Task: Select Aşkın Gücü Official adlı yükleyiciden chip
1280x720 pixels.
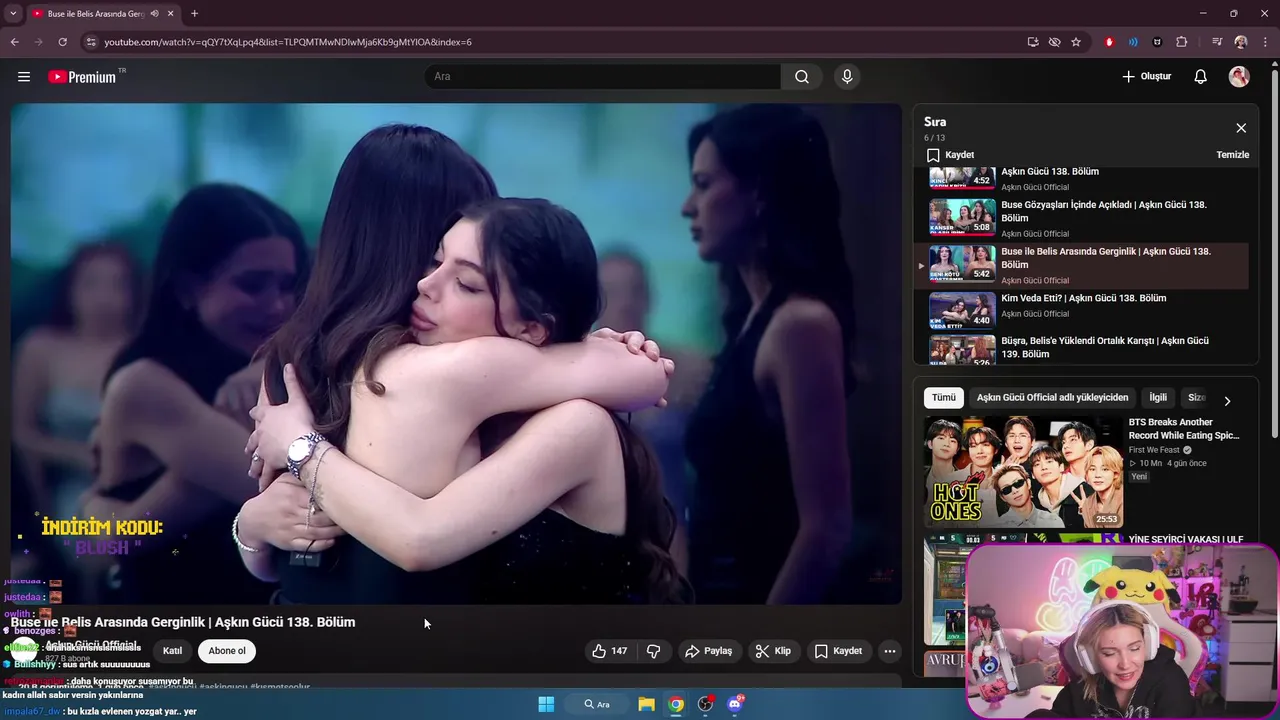Action: coord(1052,397)
